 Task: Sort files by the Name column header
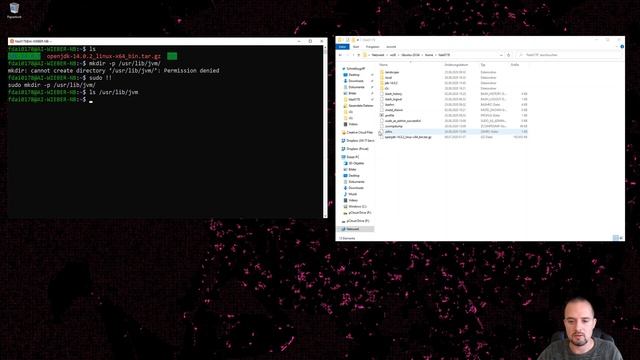point(384,65)
